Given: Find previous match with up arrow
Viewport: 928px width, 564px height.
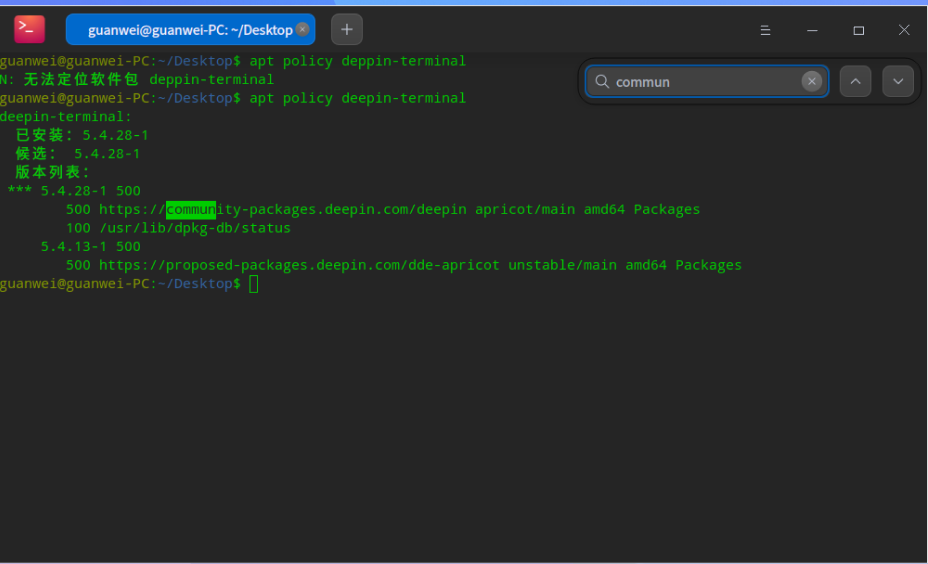Looking at the screenshot, I should click(855, 82).
